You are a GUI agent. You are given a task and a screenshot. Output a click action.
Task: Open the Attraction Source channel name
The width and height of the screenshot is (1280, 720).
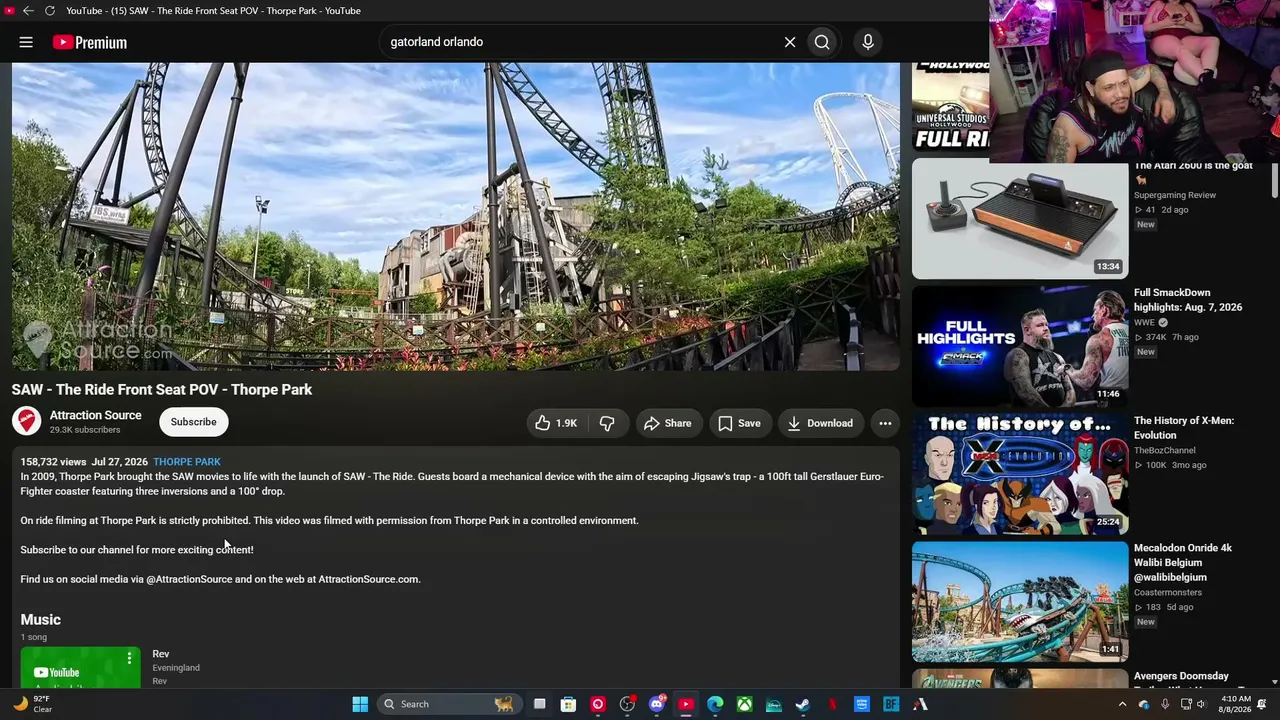point(96,415)
